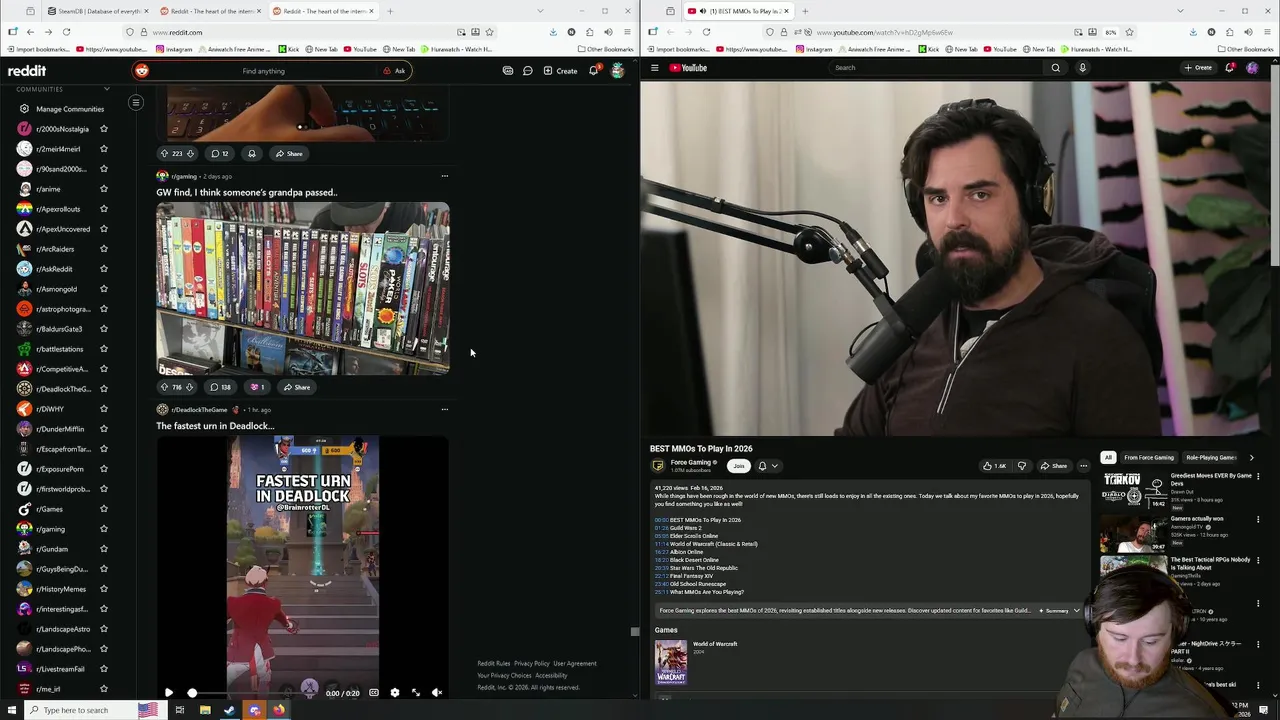Screen dimensions: 1280x720
Task: Open Reddit chat icon in header
Action: point(527,71)
